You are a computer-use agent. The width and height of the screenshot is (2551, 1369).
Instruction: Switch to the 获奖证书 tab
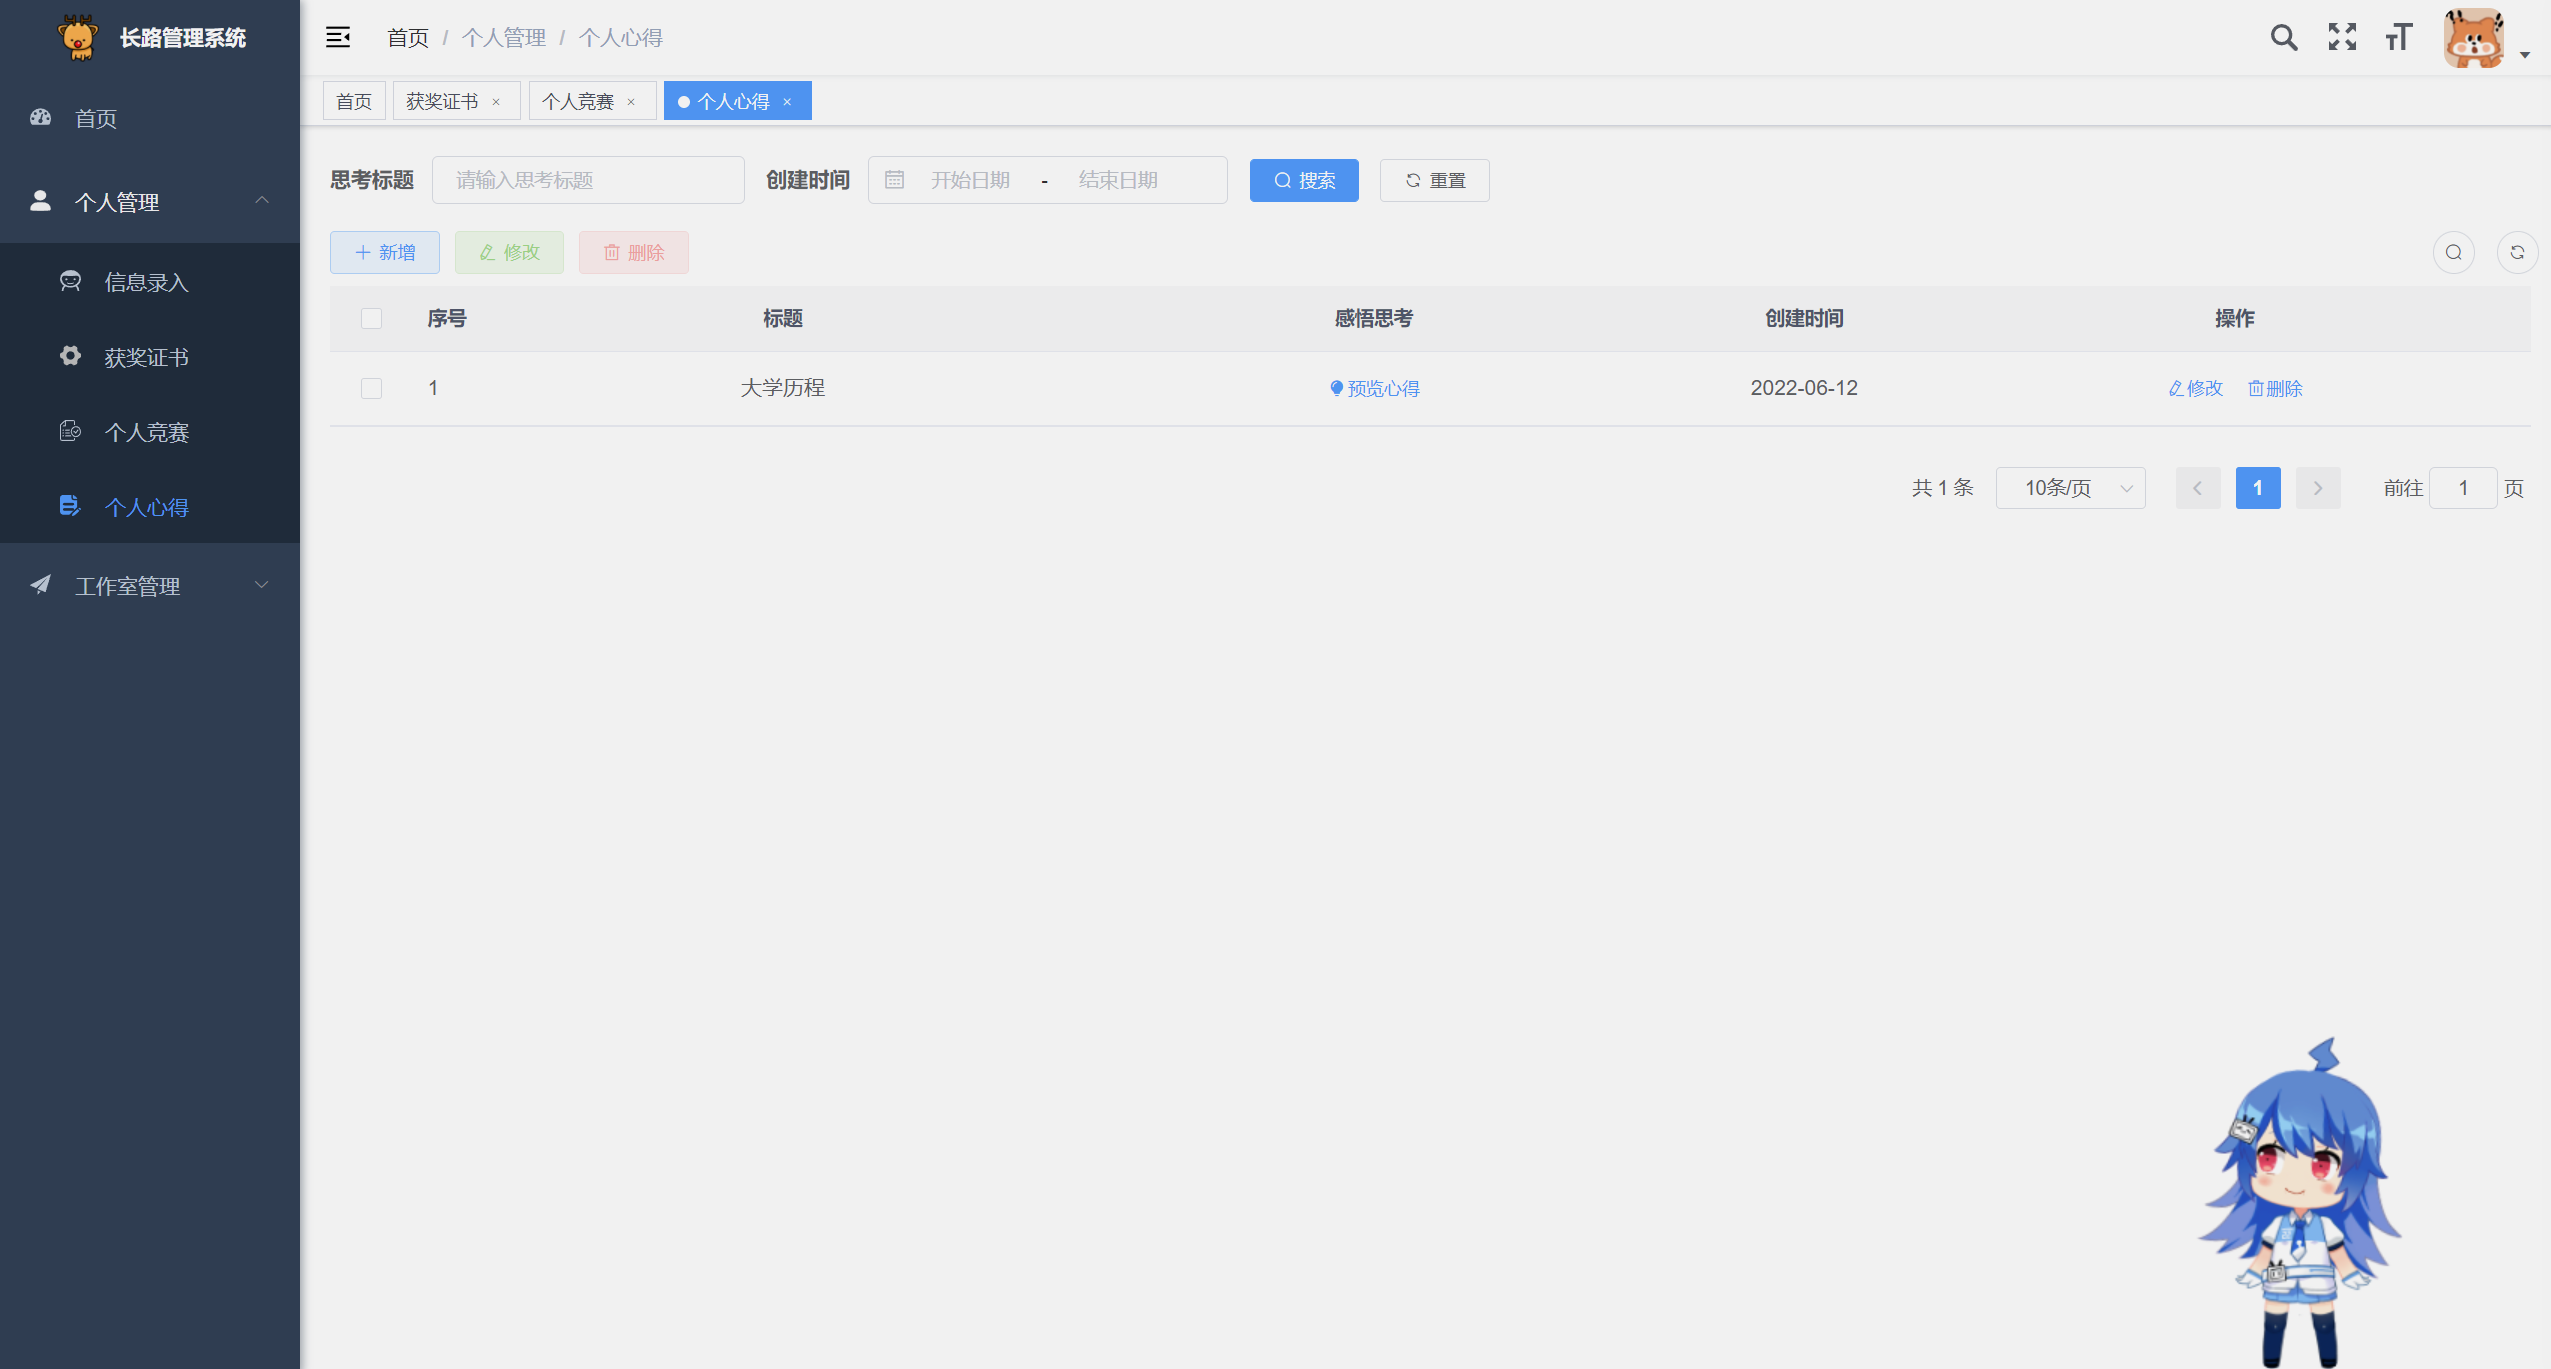(442, 101)
